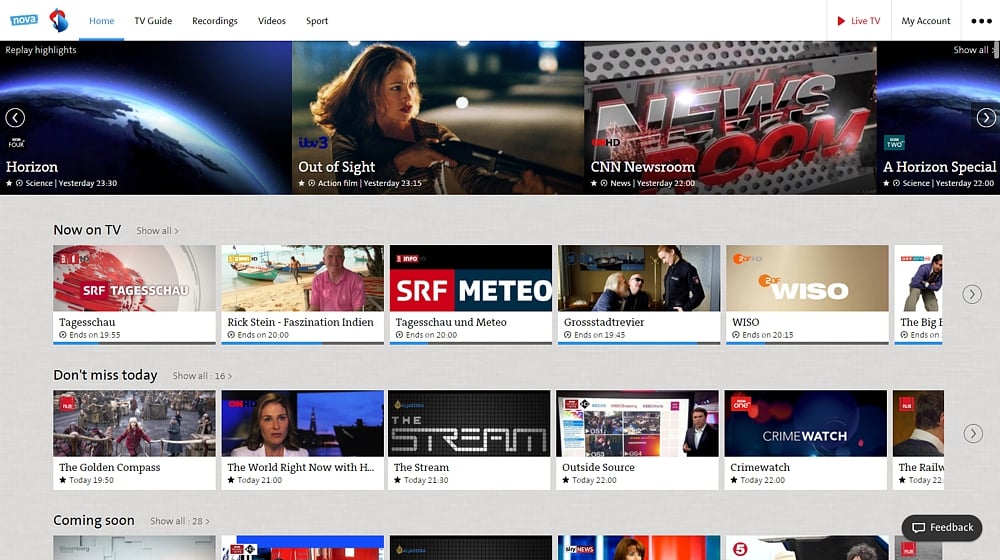Open the Outside Source thumbnail
1000x560 pixels.
[637, 424]
